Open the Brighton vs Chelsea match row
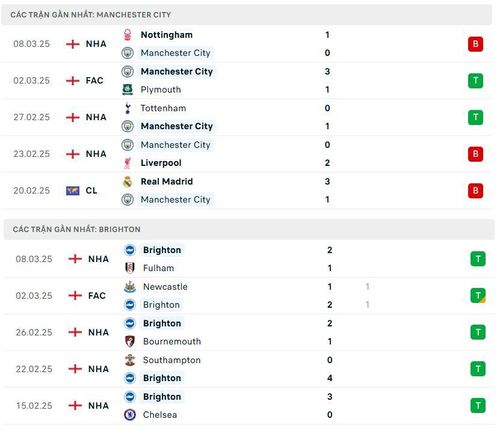Screen dimensions: 500x431 tap(249, 406)
